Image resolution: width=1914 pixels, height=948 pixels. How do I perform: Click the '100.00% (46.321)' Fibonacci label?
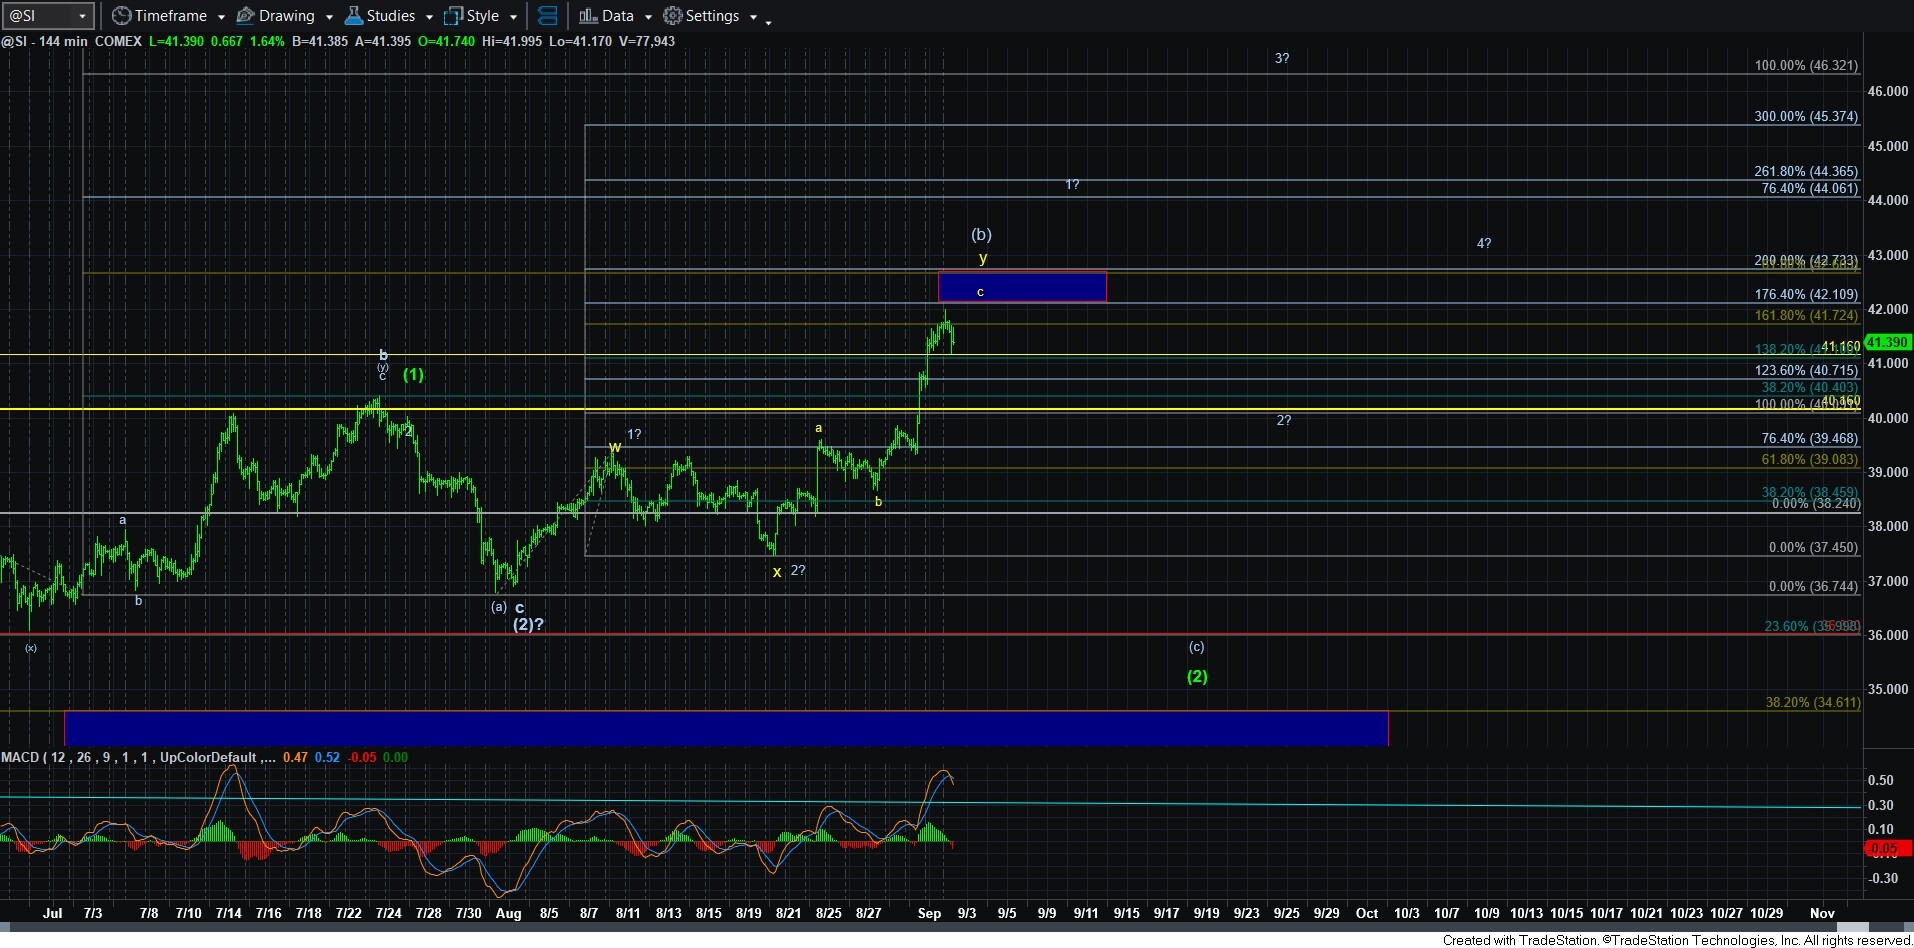(1806, 66)
